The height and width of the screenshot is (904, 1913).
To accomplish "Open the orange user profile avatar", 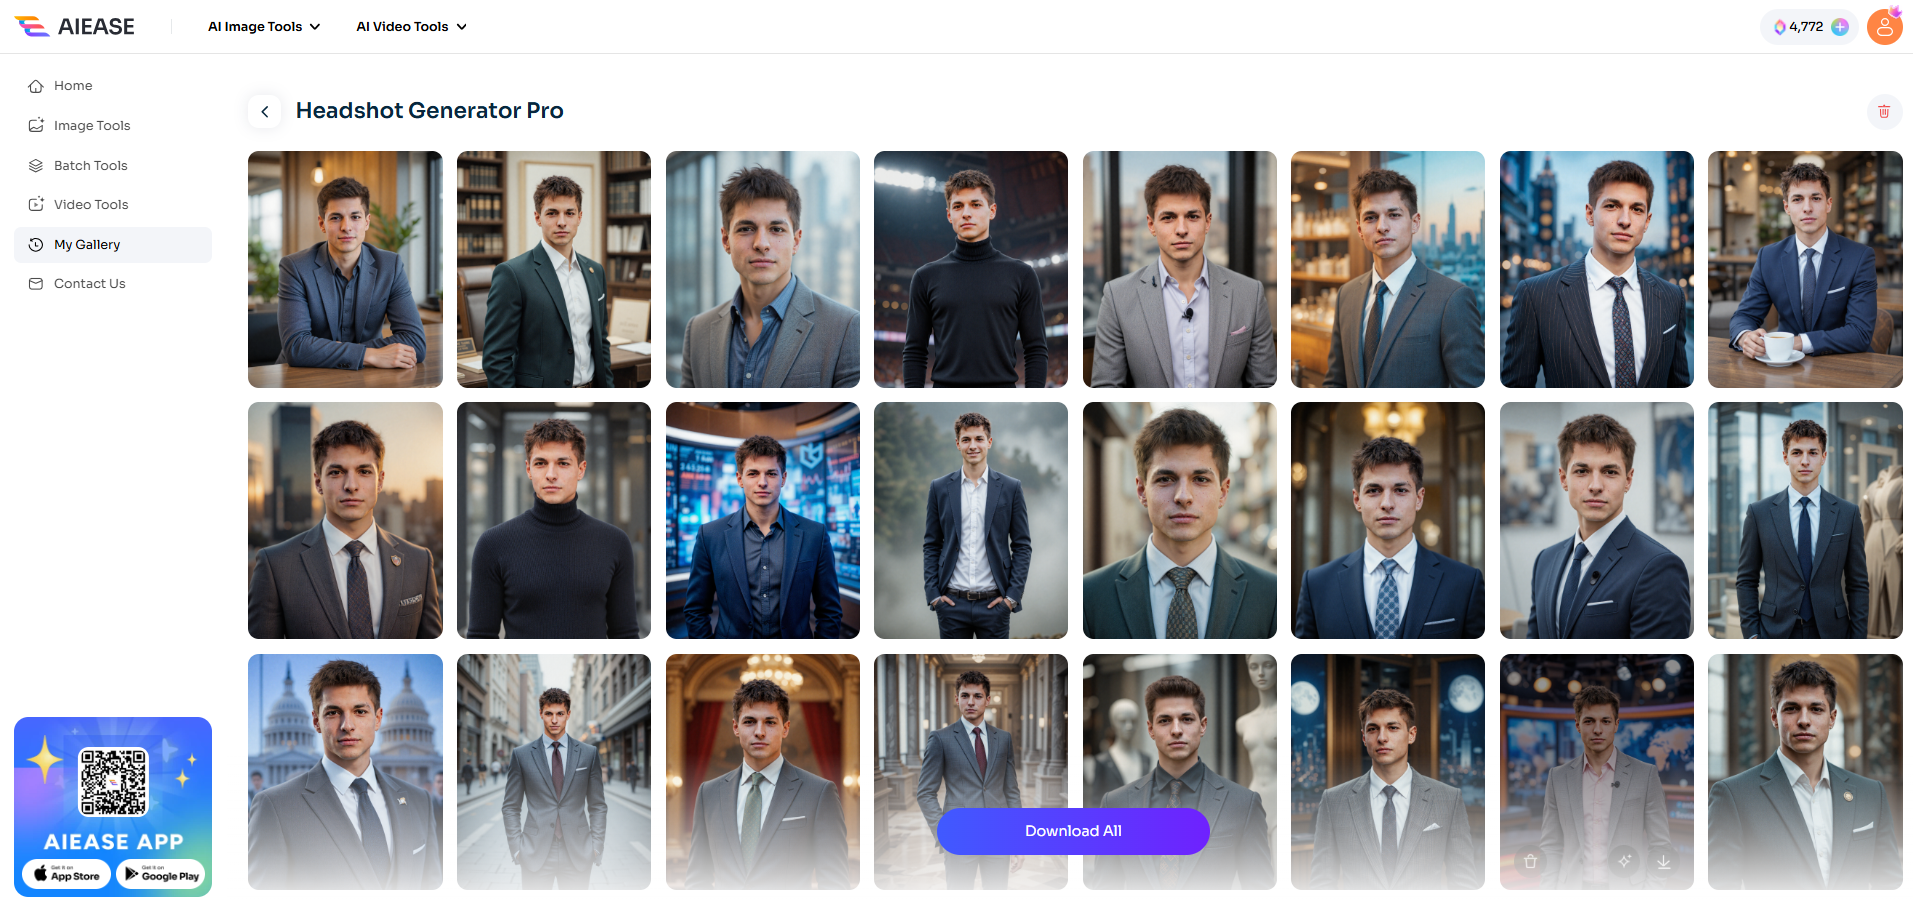I will point(1884,27).
